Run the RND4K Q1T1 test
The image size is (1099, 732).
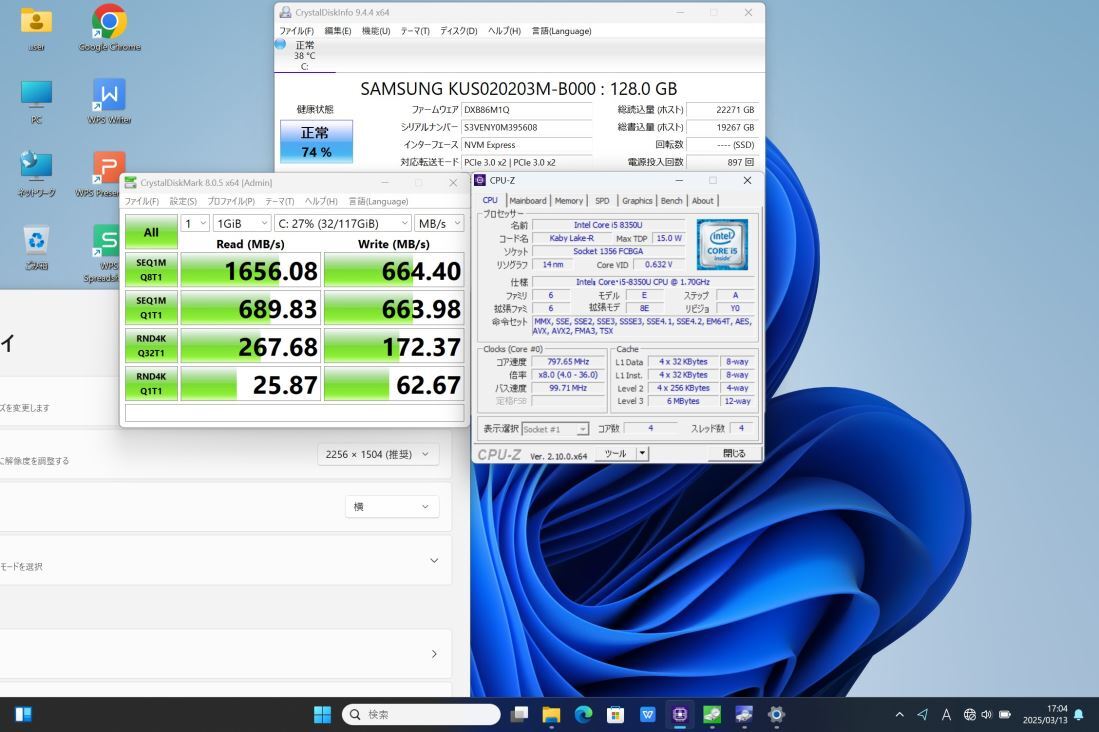pyautogui.click(x=151, y=384)
